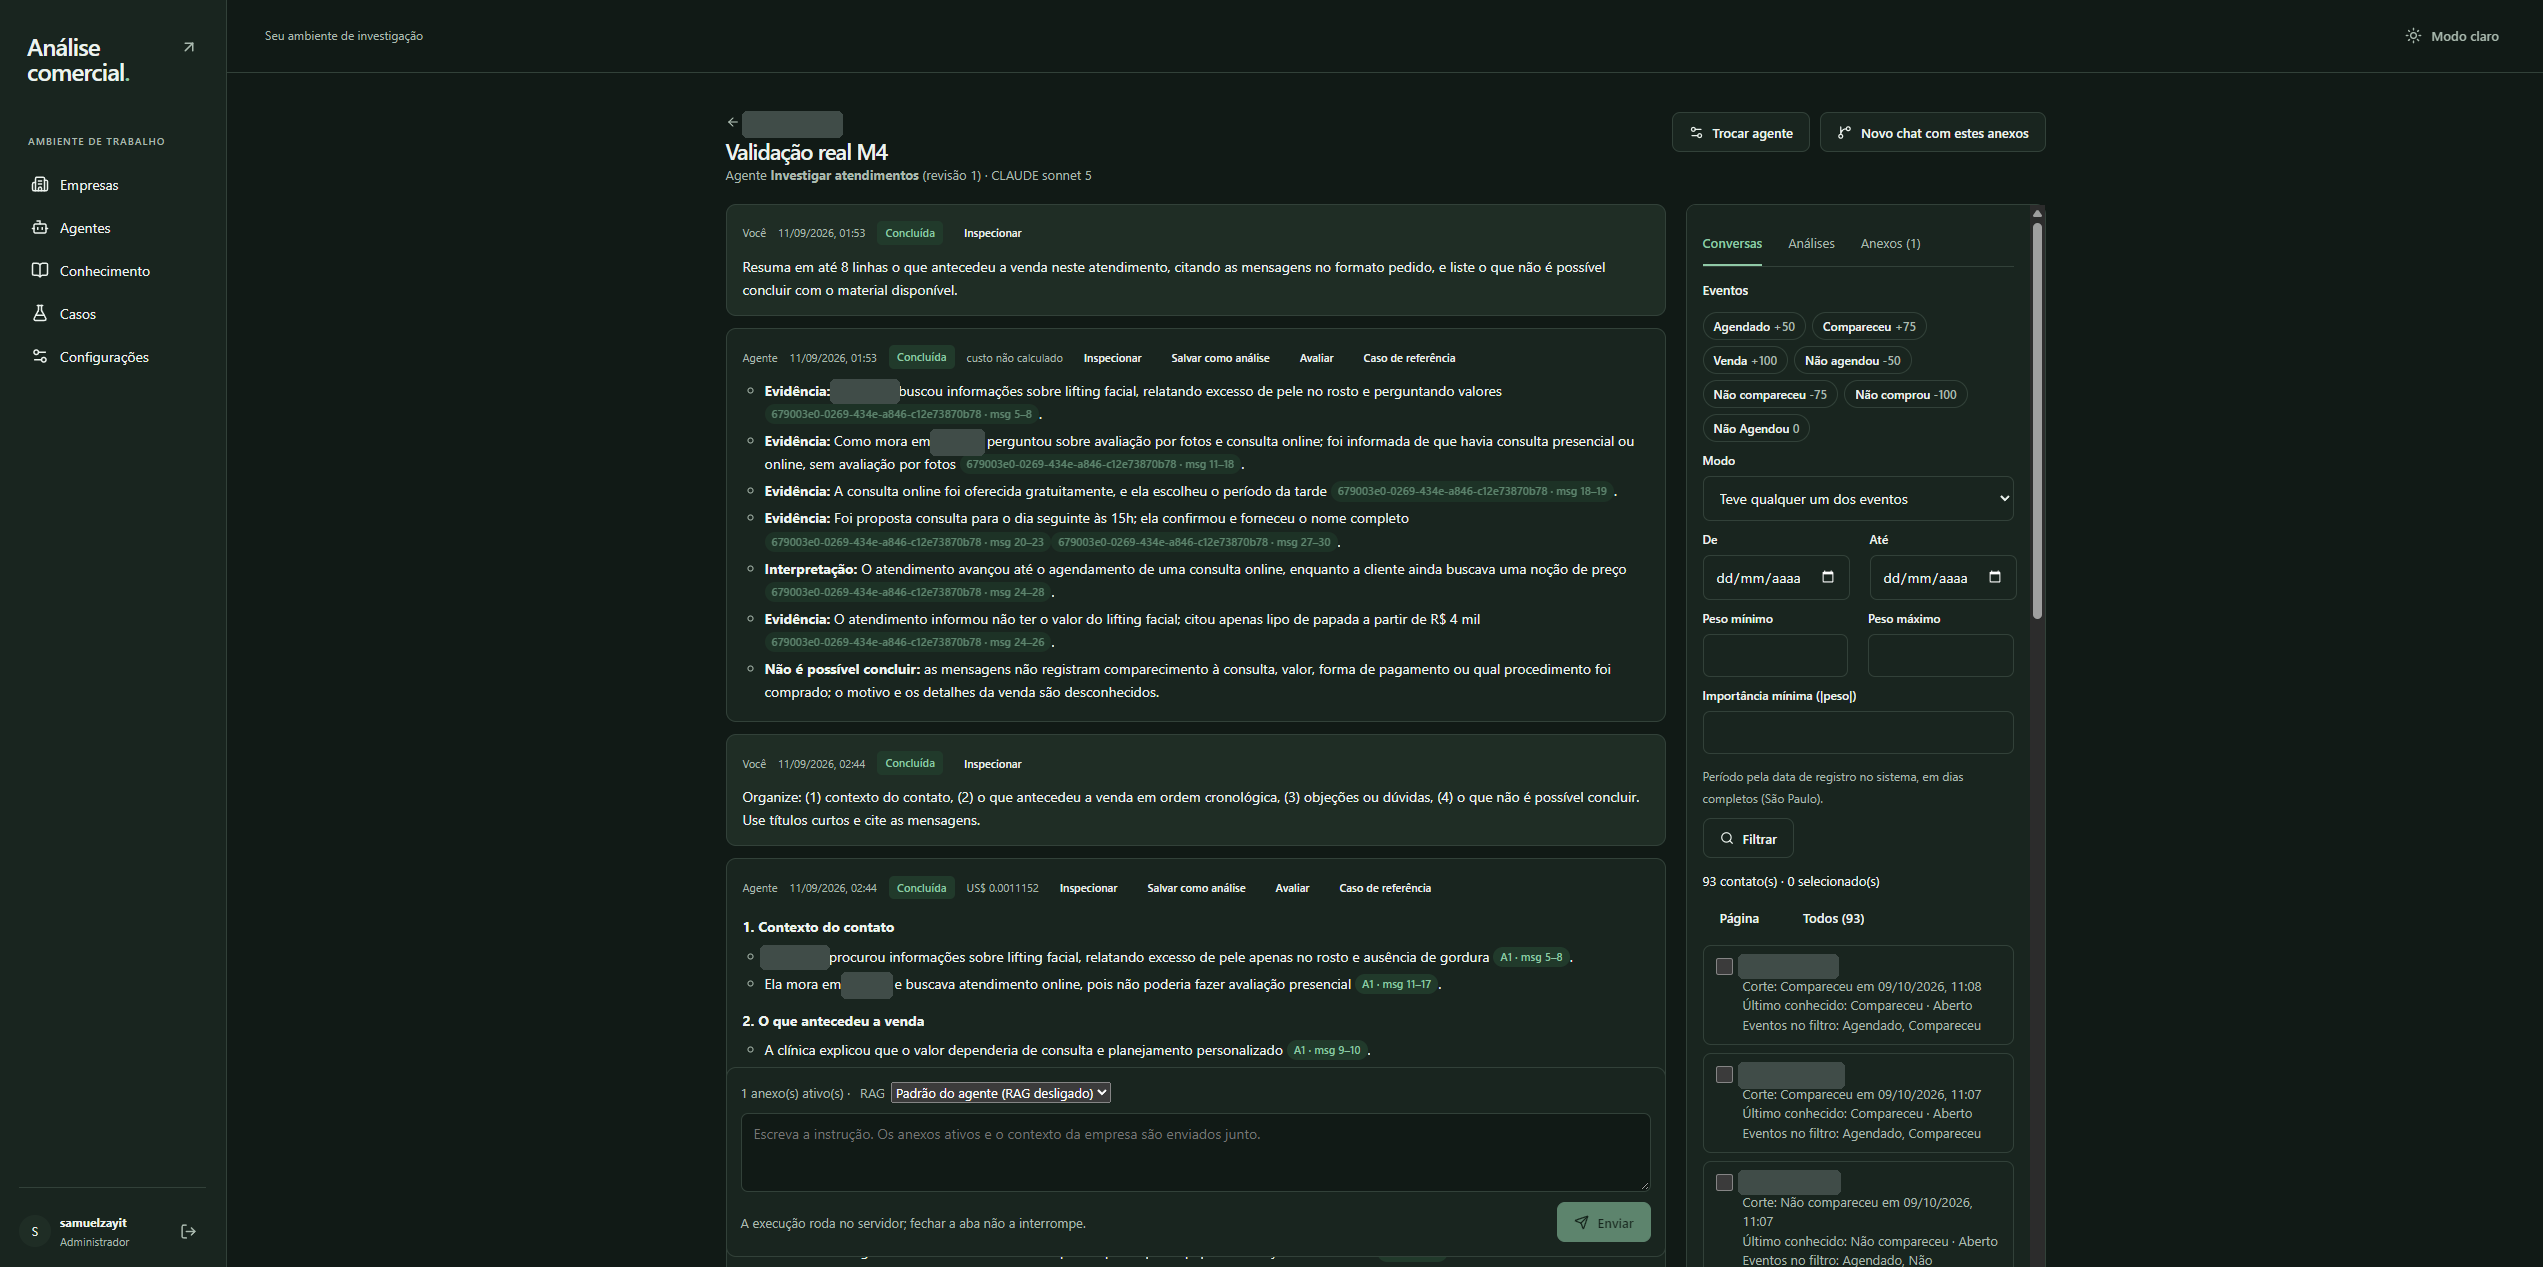
Task: Click the instruction text area
Action: [1195, 1152]
